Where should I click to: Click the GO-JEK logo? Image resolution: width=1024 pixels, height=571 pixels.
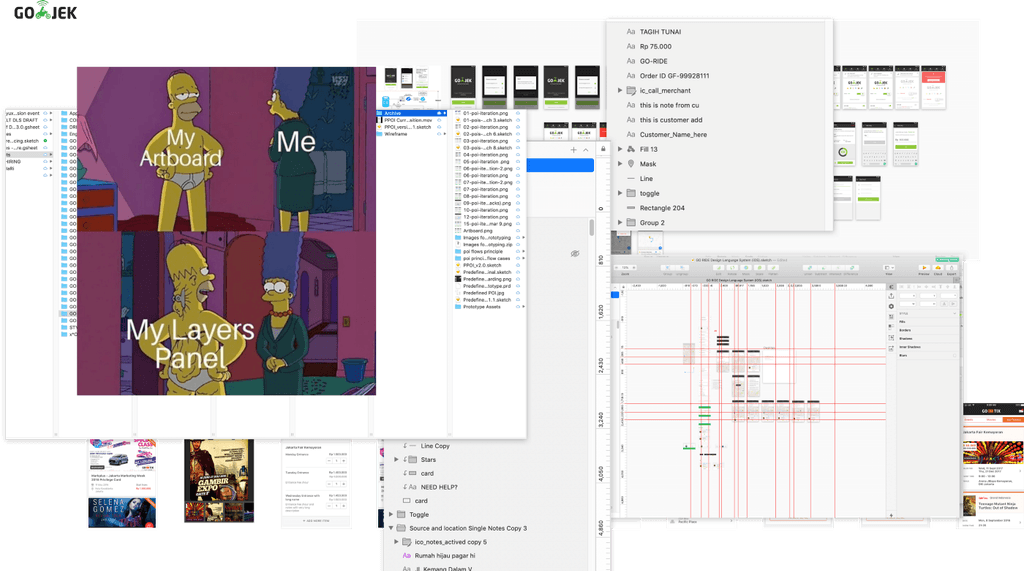(x=46, y=11)
